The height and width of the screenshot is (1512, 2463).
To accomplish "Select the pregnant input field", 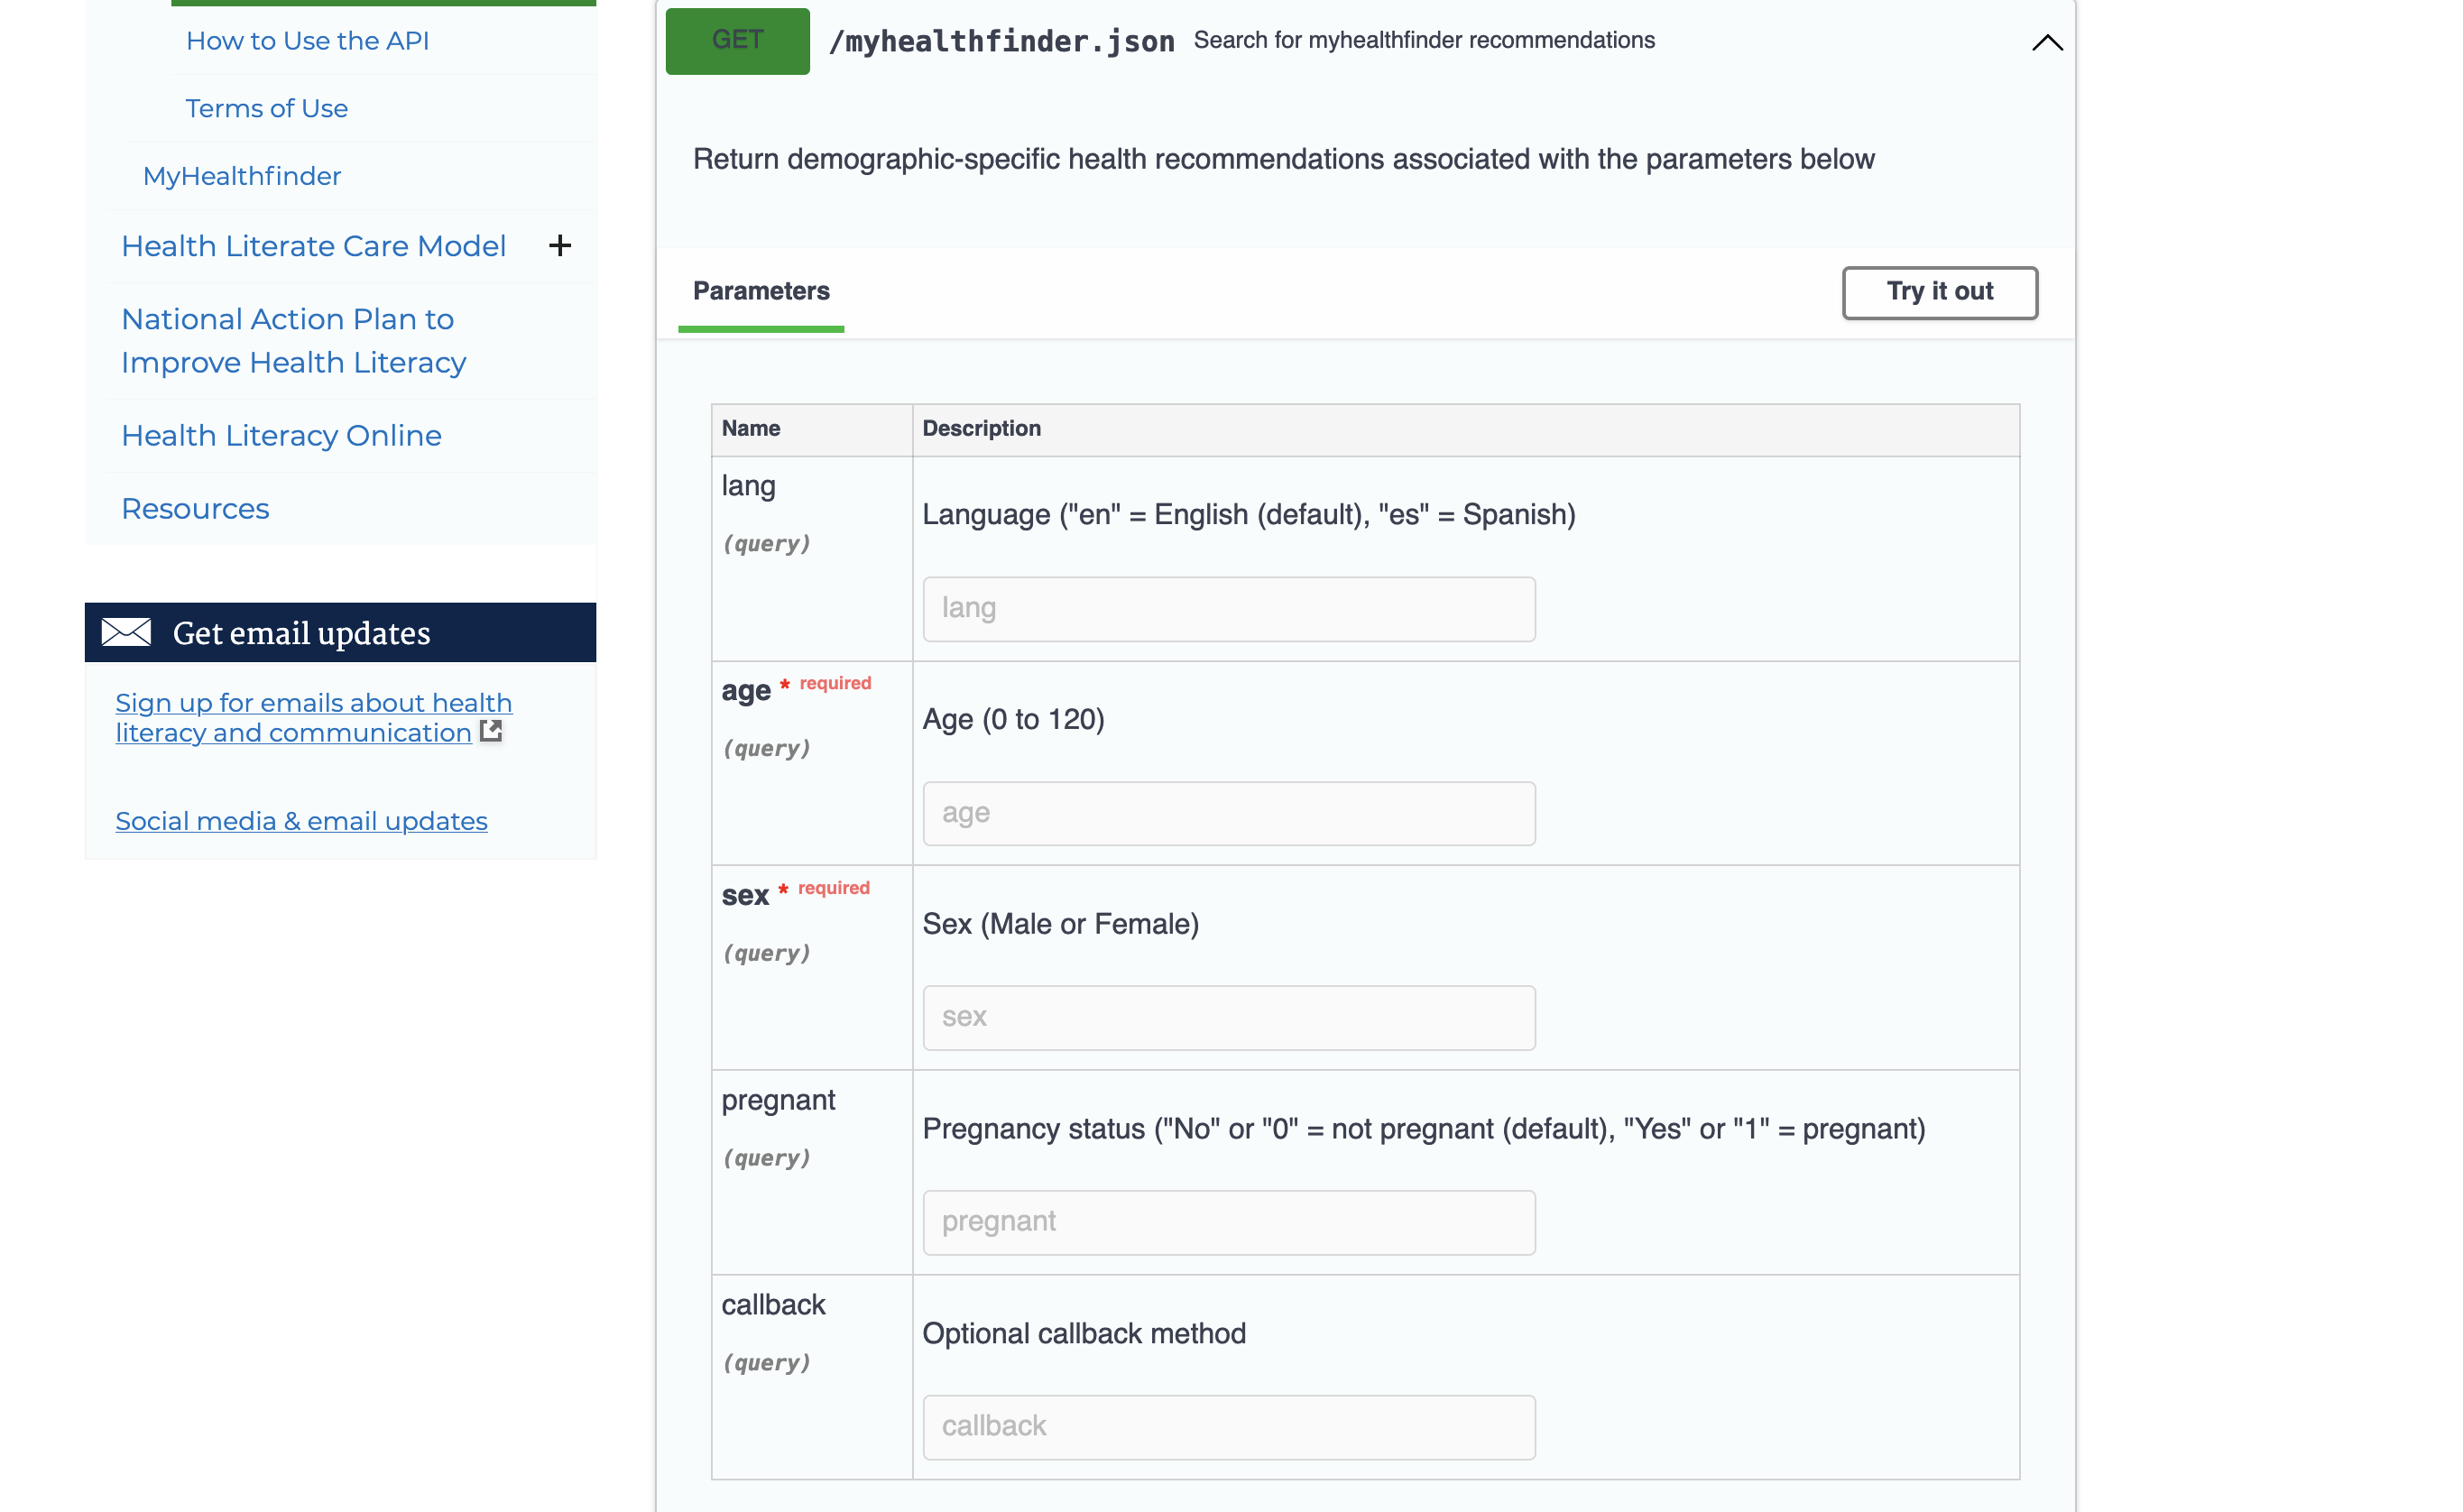I will pyautogui.click(x=1228, y=1222).
